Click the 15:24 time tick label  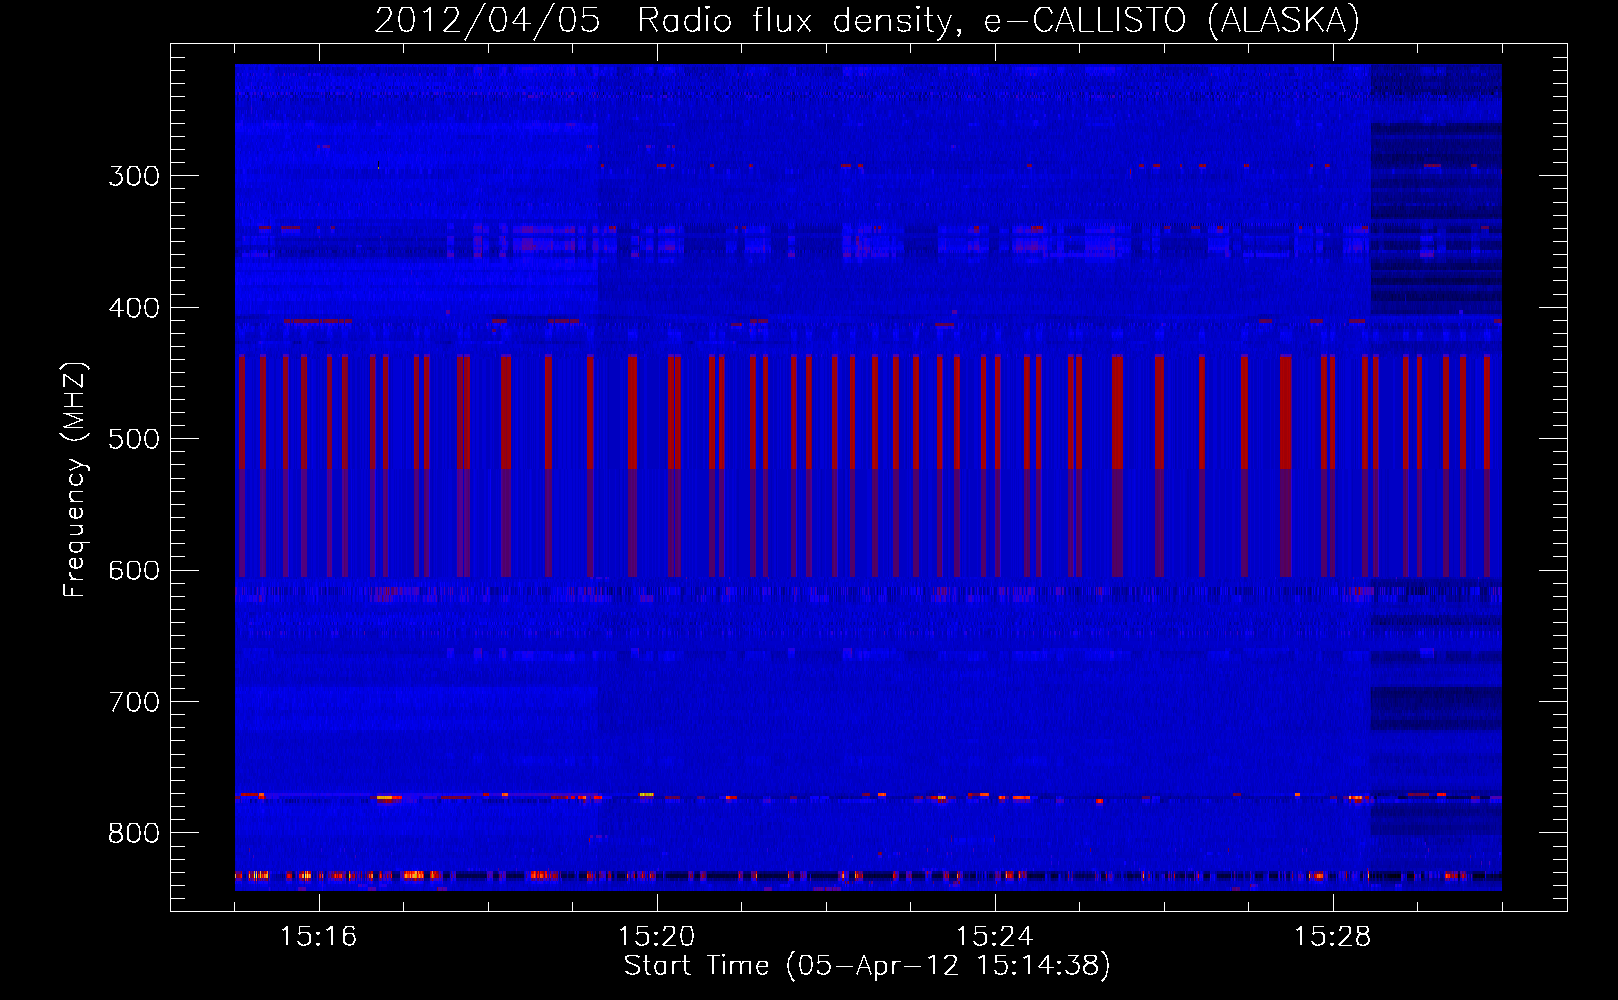point(994,936)
